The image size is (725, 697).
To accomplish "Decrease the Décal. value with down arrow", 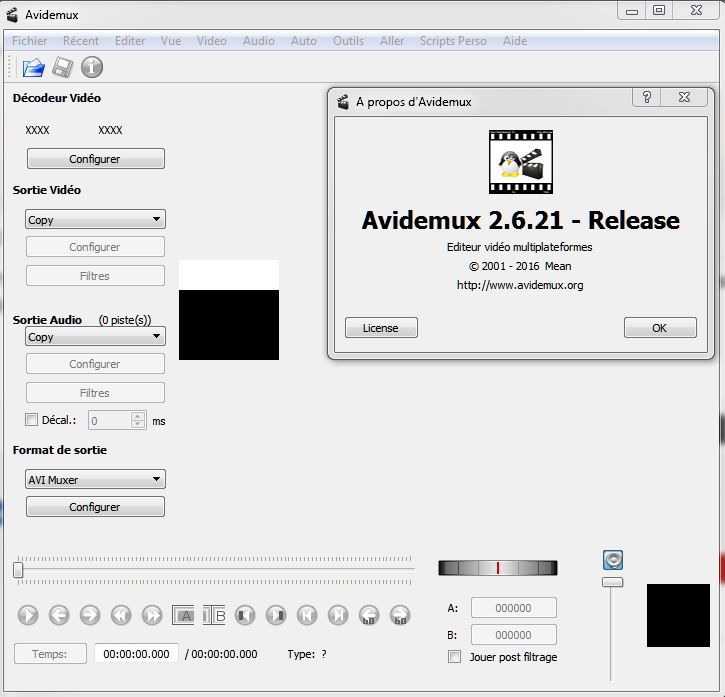I will coord(138,424).
